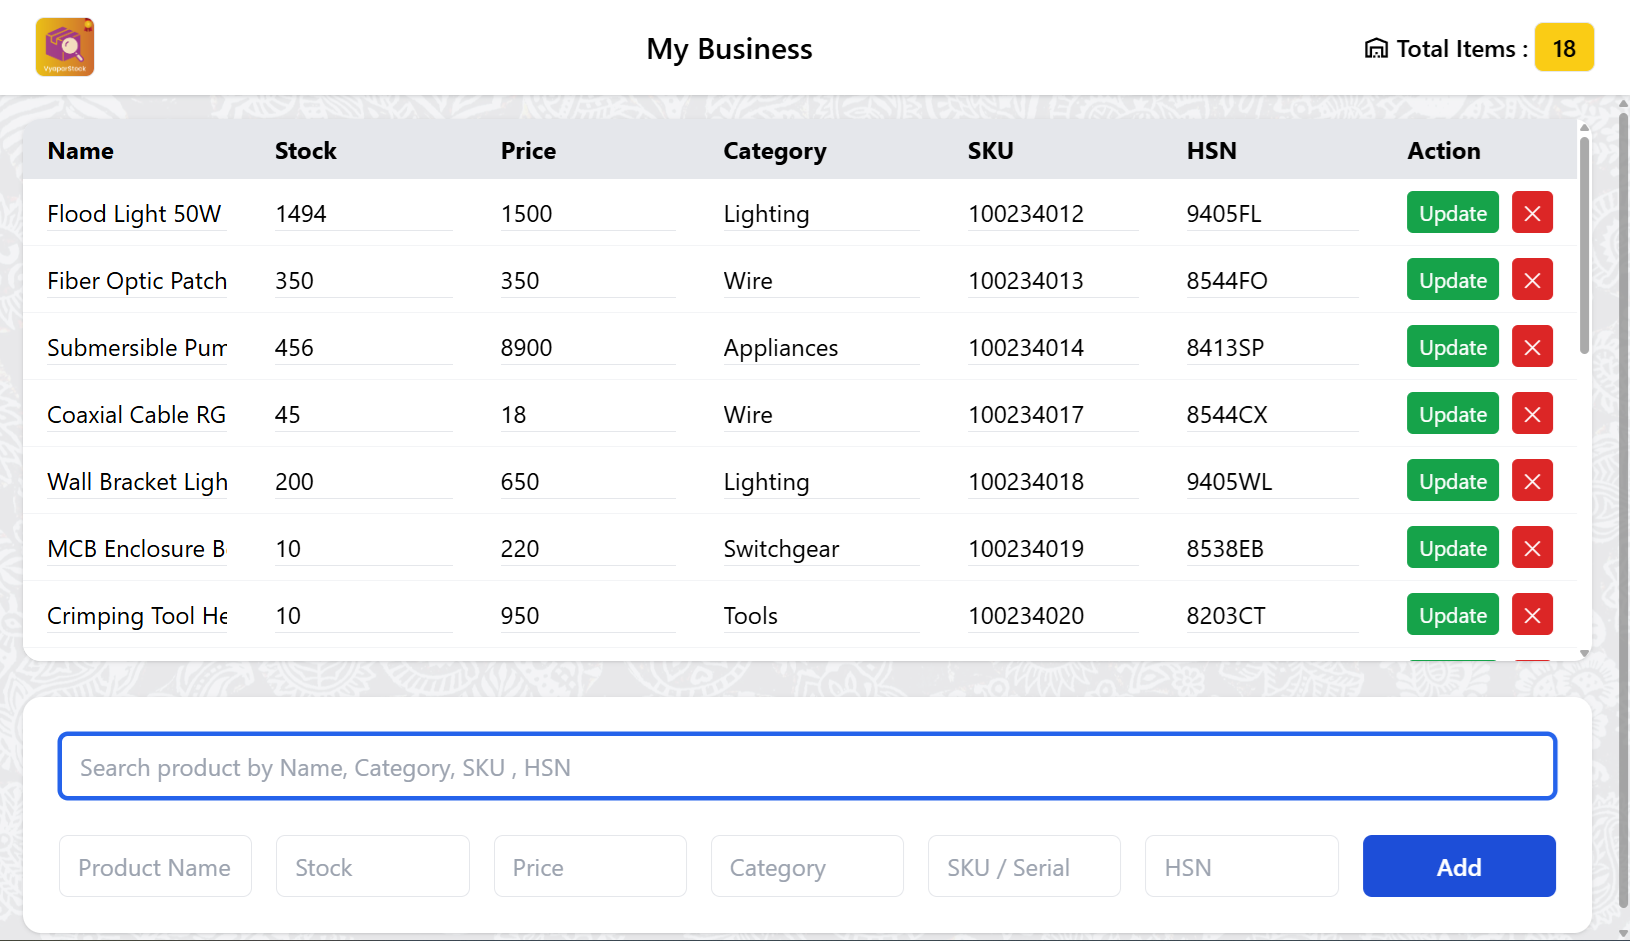Click the VyaparStock app logo
1630x941 pixels.
(65, 47)
